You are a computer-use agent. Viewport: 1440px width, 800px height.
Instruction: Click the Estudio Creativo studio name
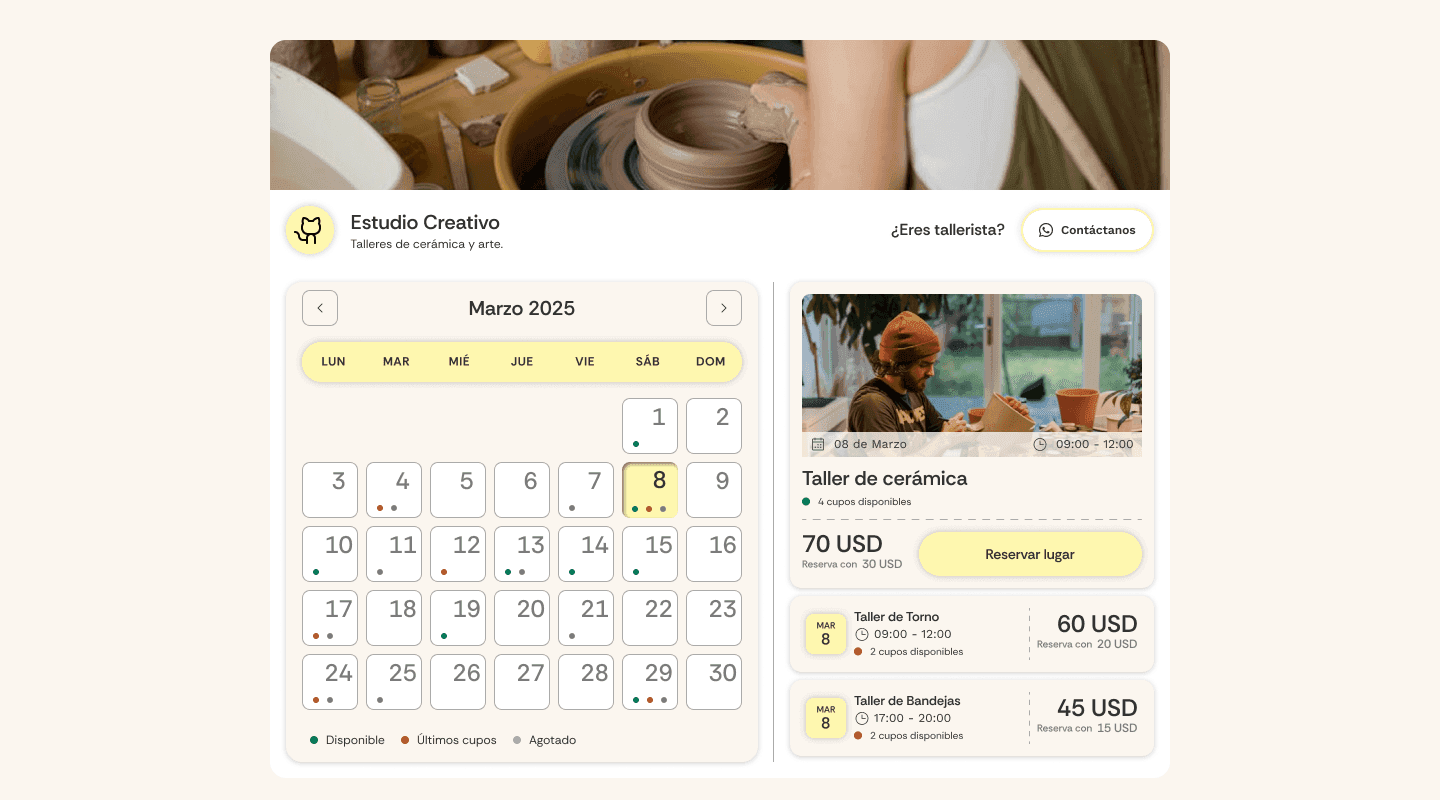[425, 222]
